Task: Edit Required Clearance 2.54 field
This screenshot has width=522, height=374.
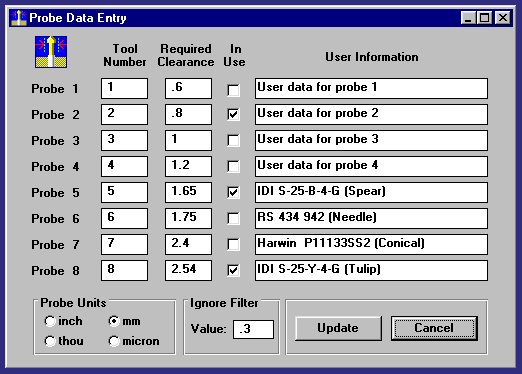Action: [188, 270]
